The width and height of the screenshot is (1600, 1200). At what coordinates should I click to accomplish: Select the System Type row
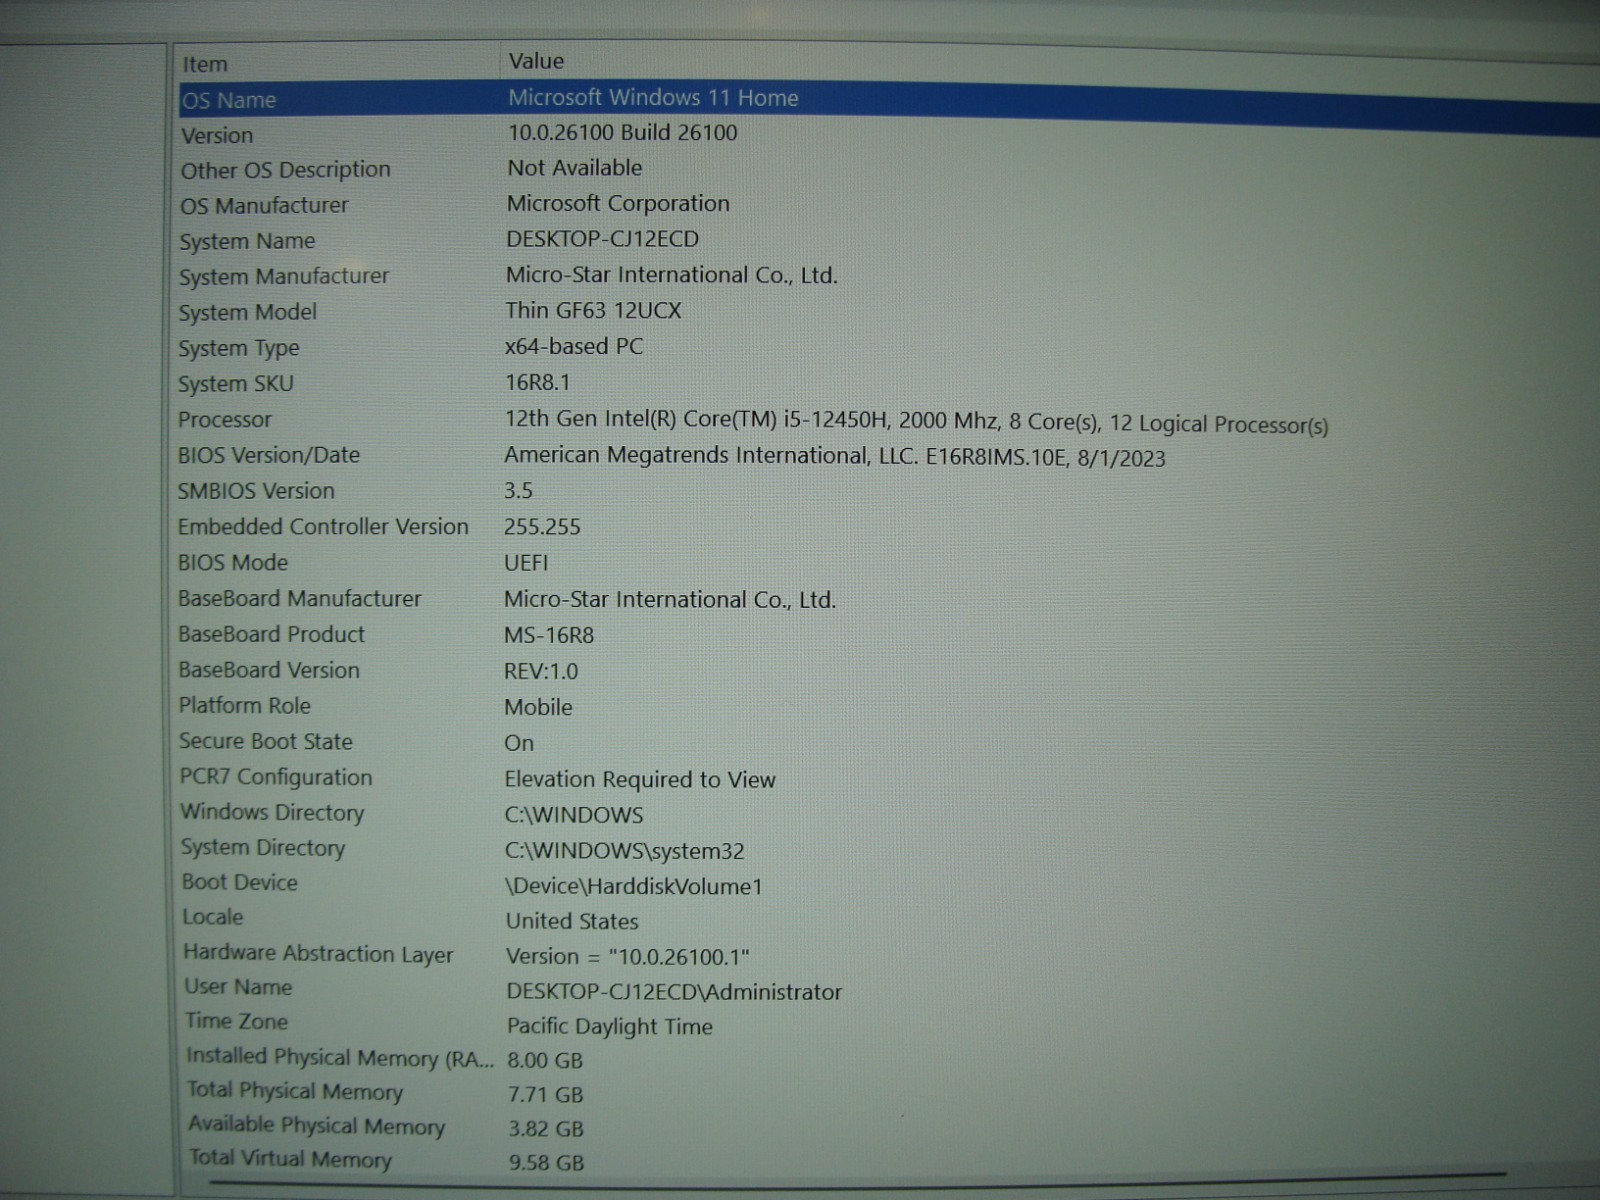point(239,348)
